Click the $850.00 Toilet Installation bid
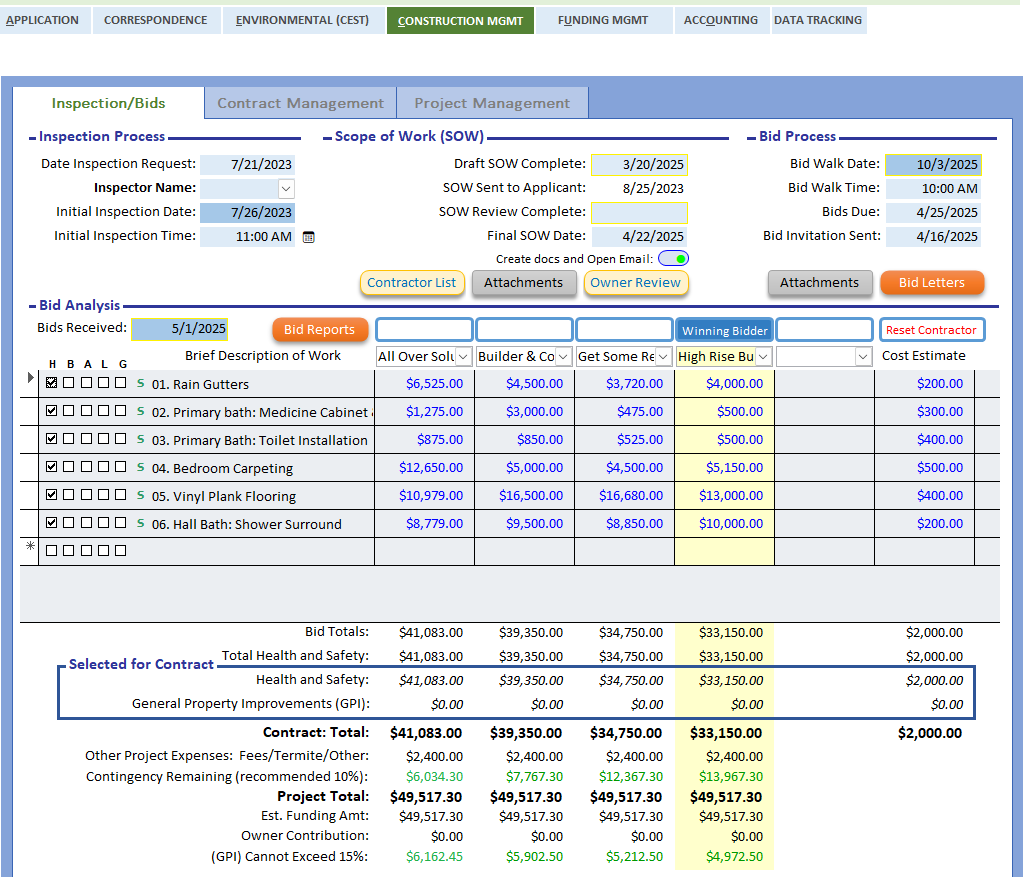Viewport: 1023px width, 877px height. coord(525,440)
